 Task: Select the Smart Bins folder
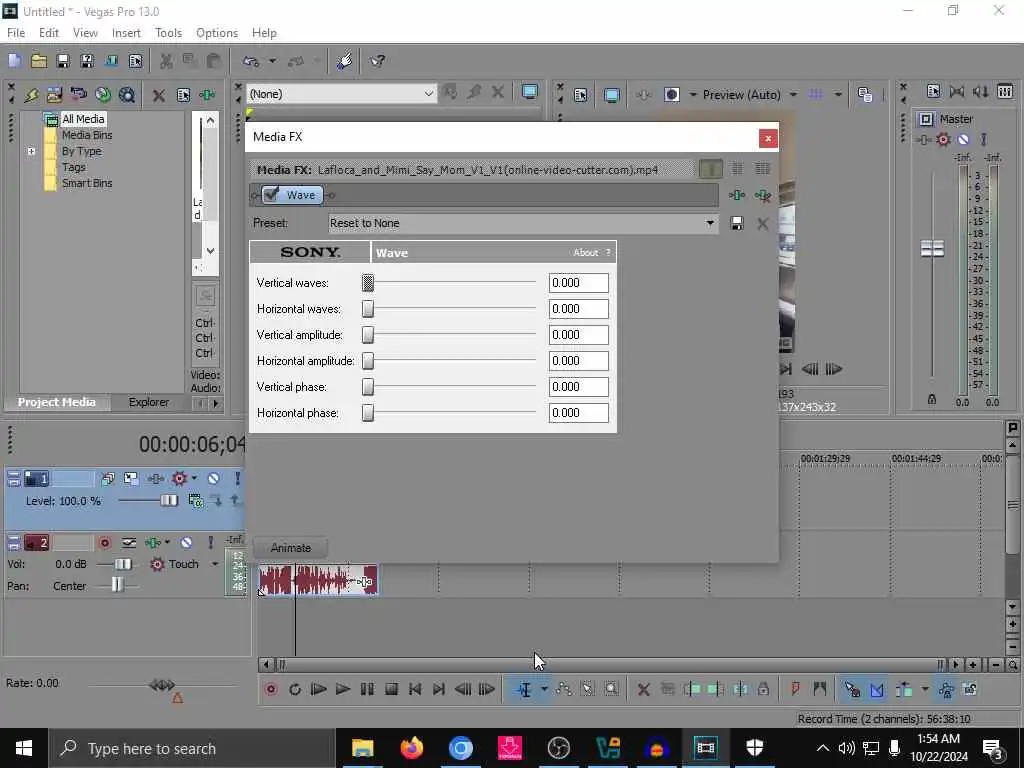click(87, 184)
